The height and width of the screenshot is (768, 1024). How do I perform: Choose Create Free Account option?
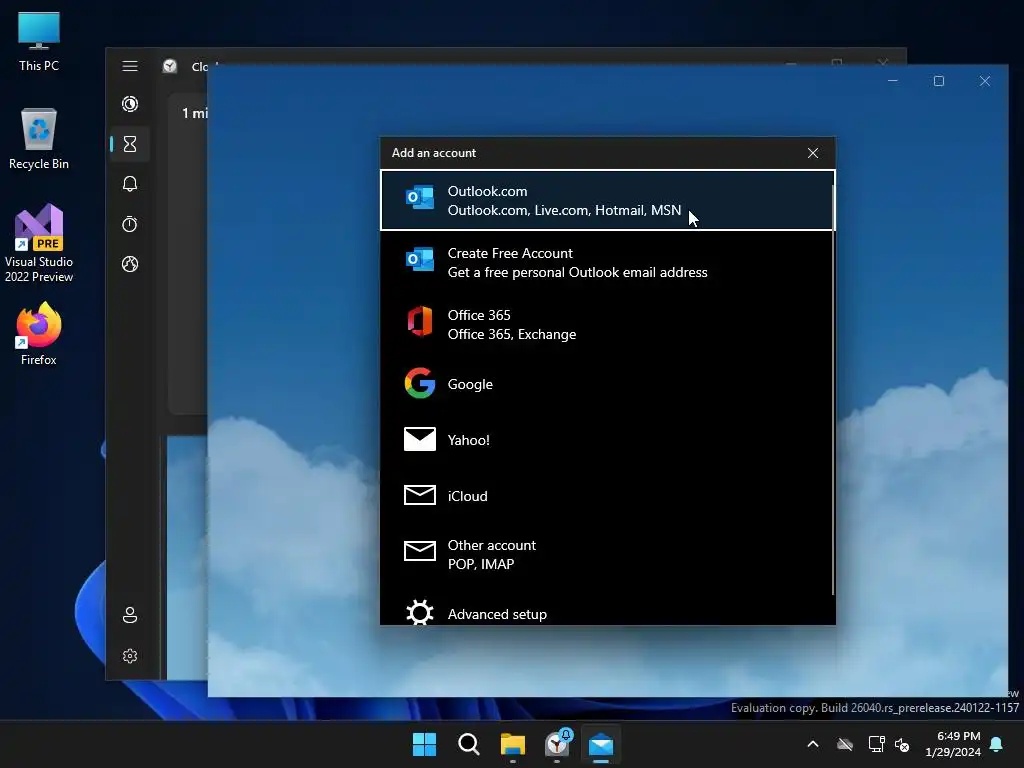pyautogui.click(x=607, y=262)
